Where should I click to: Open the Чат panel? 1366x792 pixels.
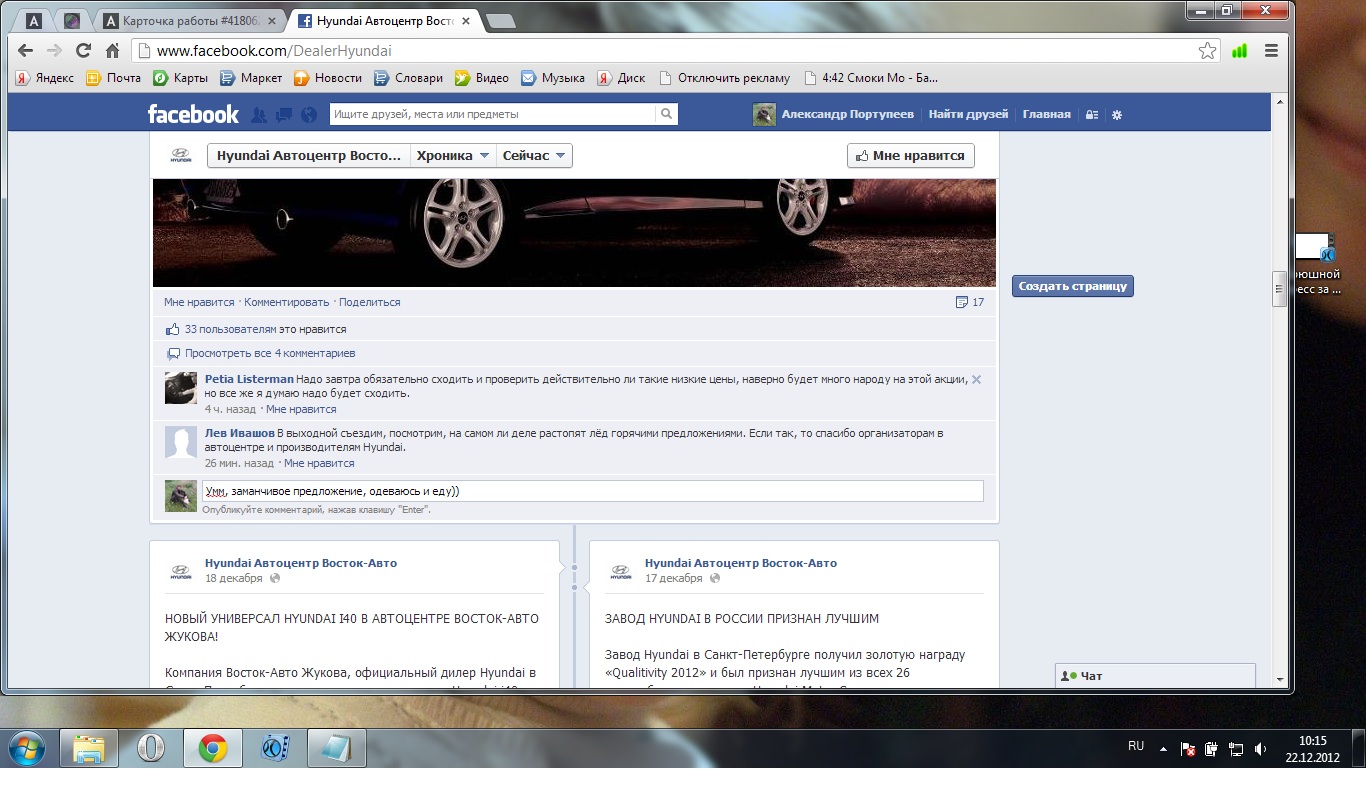pos(1155,676)
